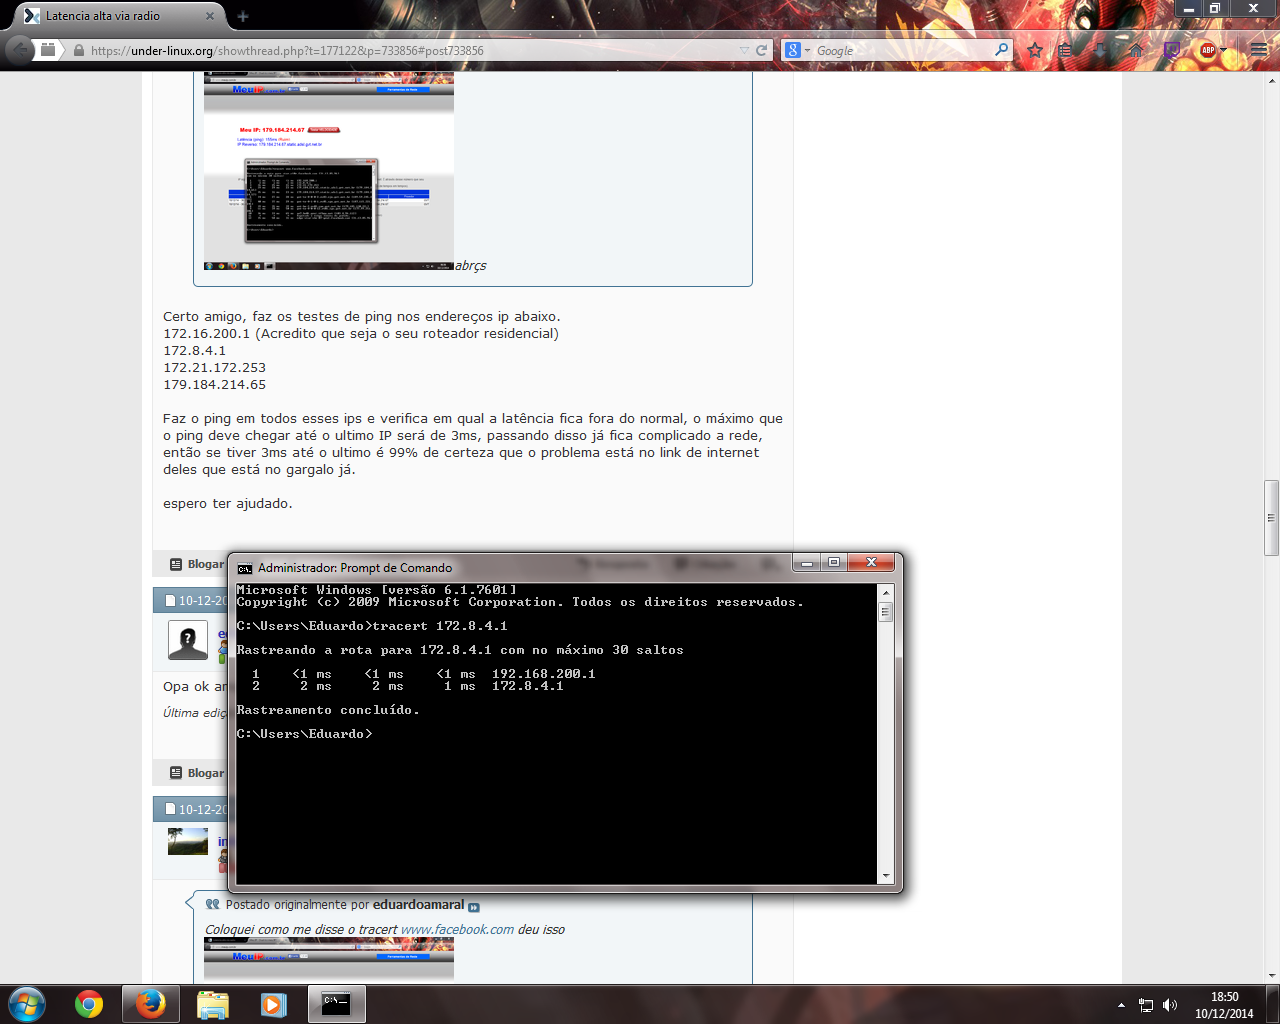The image size is (1280, 1024).
Task: Click the lower 'Blogar' button
Action: (x=197, y=773)
